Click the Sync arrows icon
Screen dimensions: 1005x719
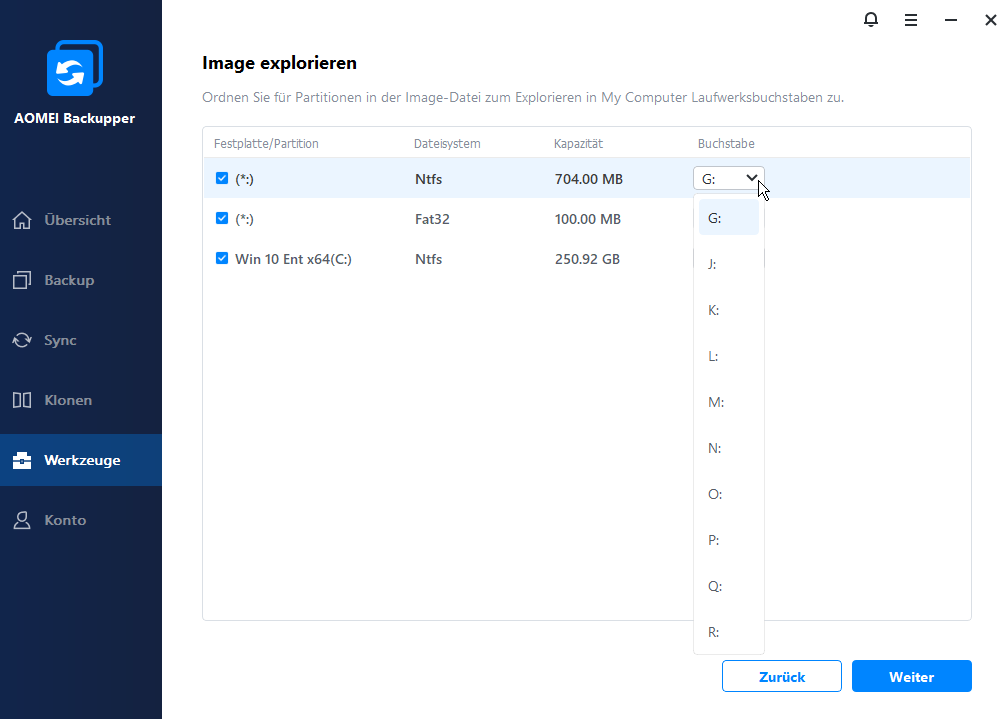[22, 340]
